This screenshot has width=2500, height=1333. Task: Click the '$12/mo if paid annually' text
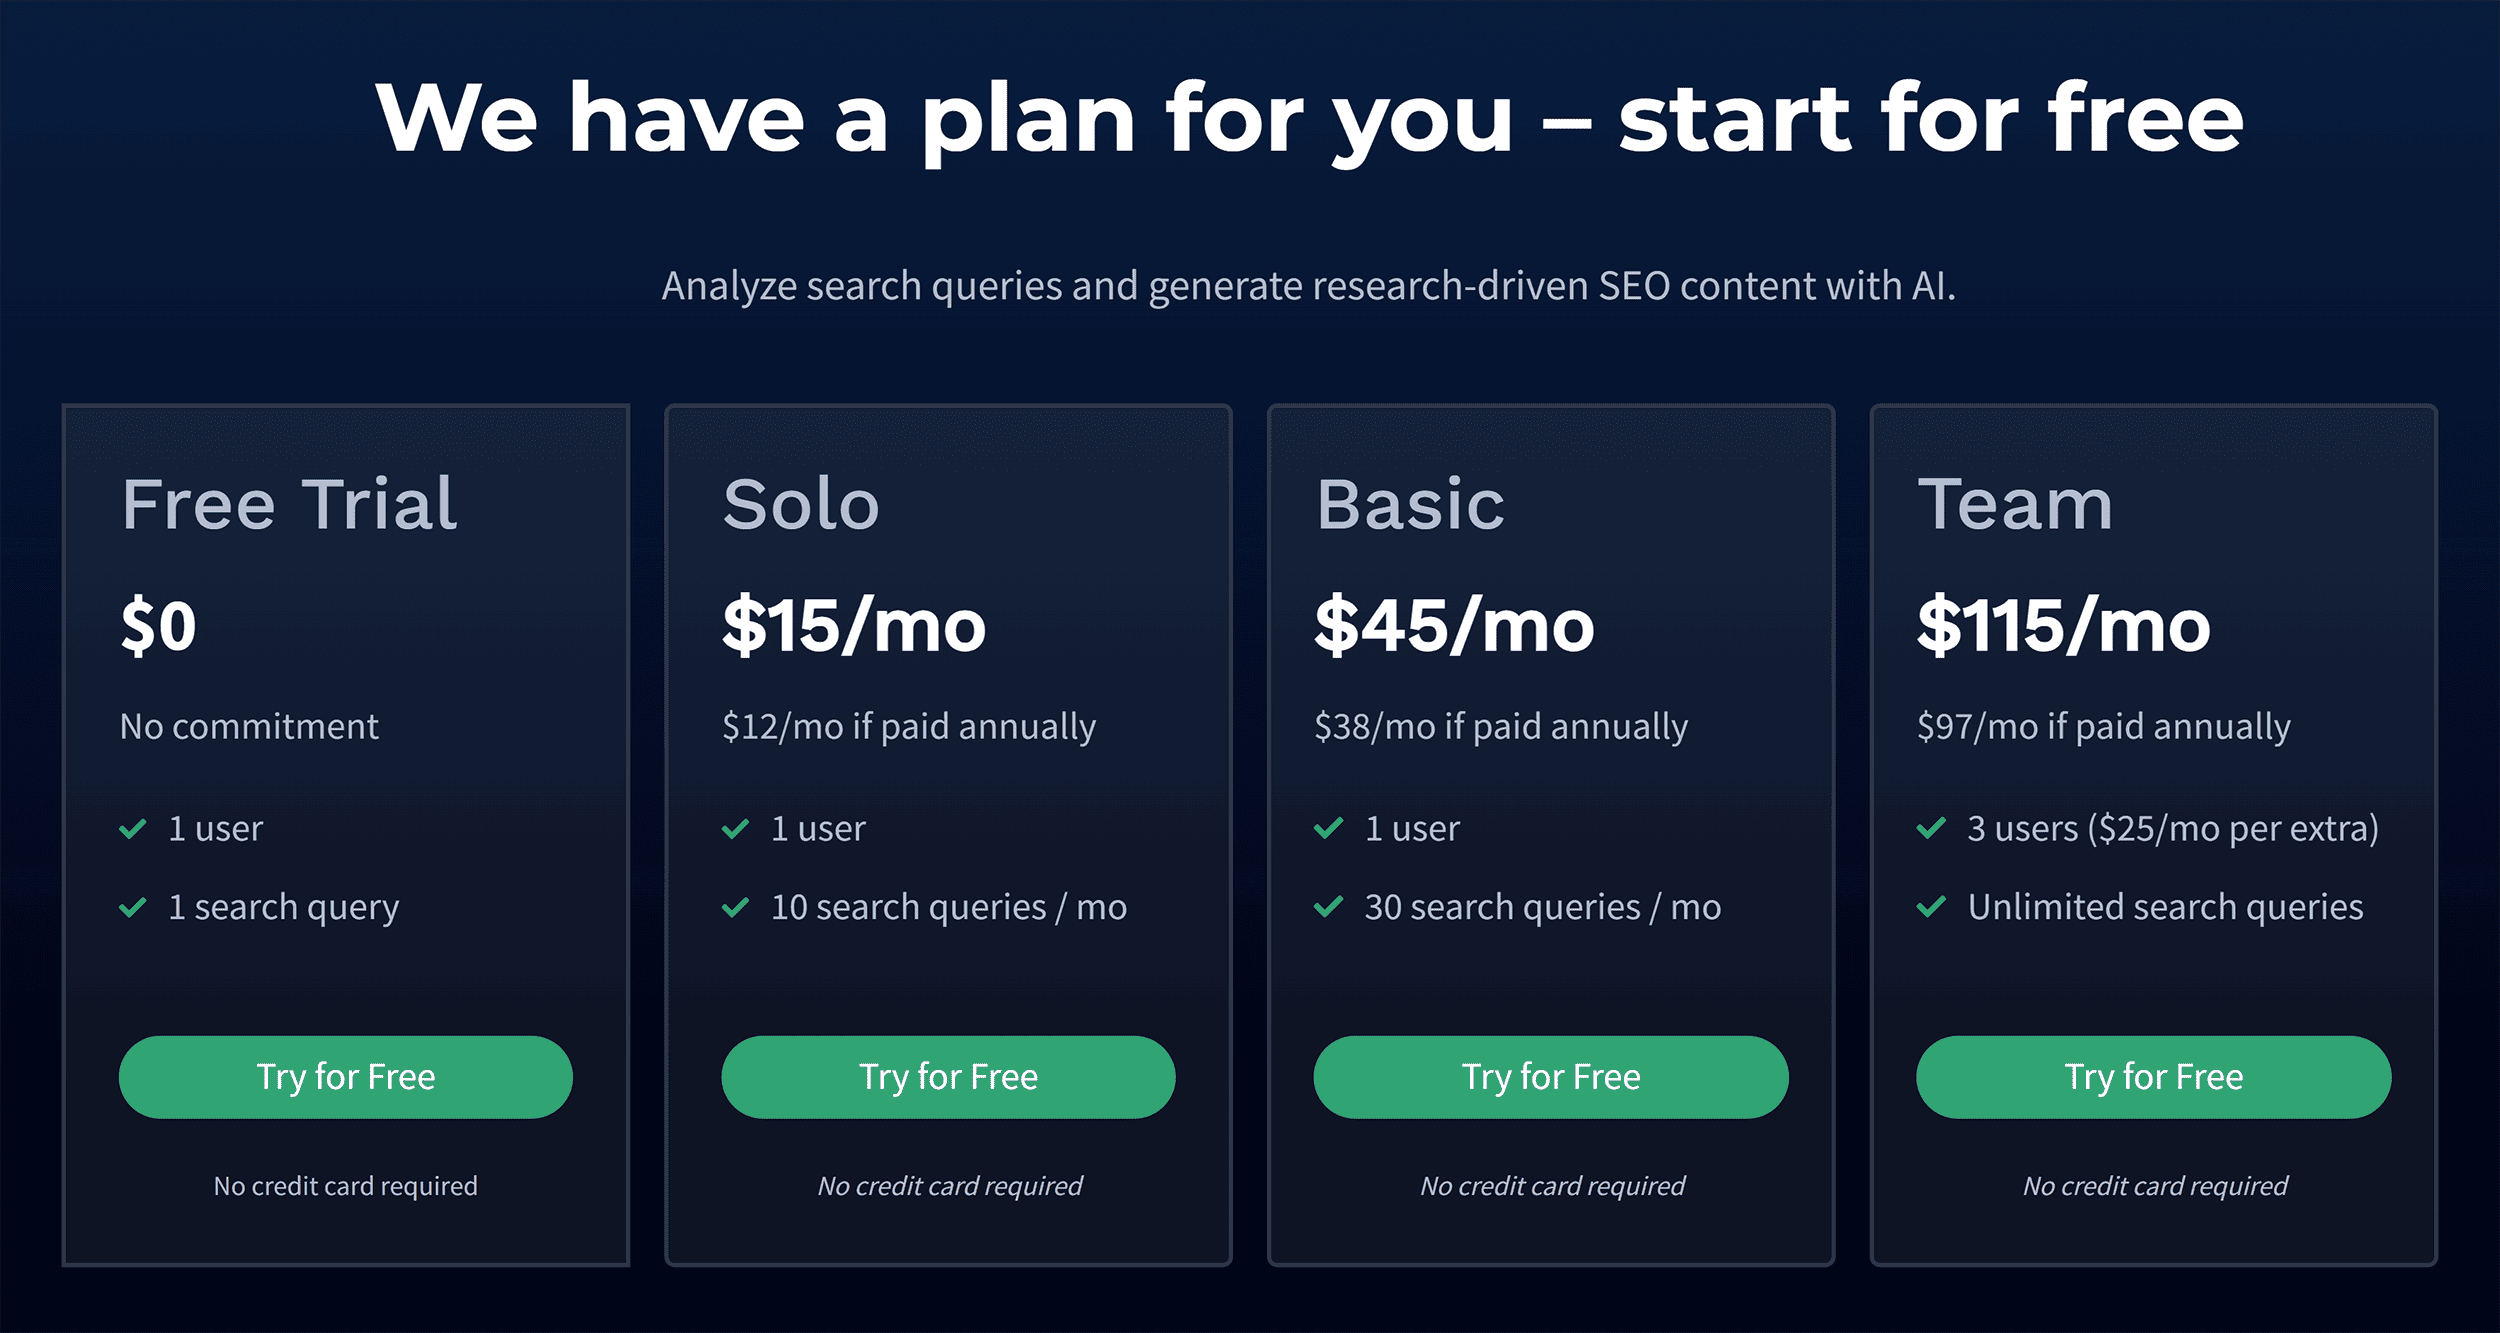click(x=910, y=727)
